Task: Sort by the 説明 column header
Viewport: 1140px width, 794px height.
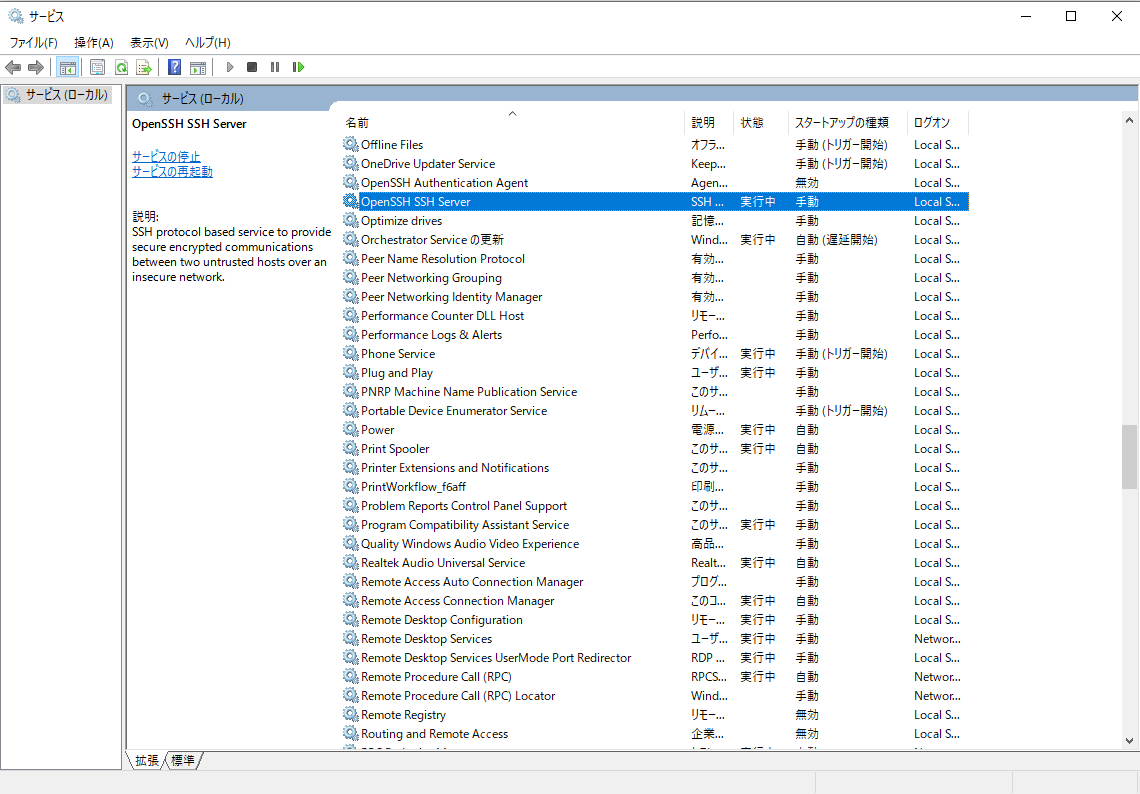Action: tap(709, 122)
